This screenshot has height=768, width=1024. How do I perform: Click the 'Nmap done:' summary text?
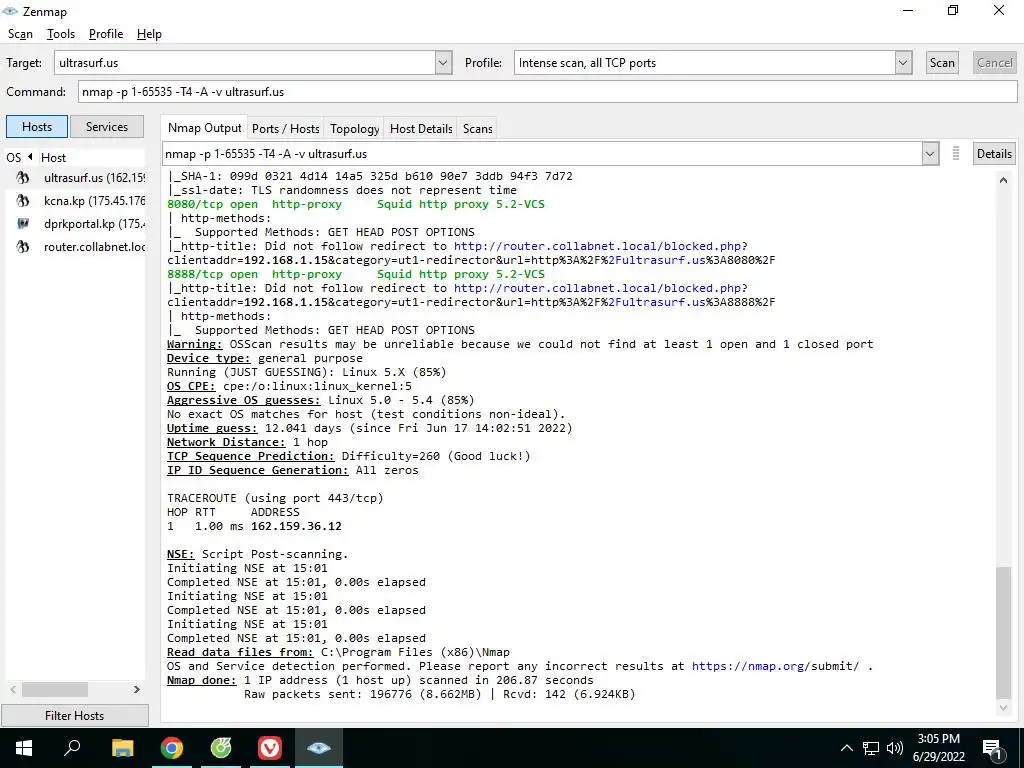202,680
